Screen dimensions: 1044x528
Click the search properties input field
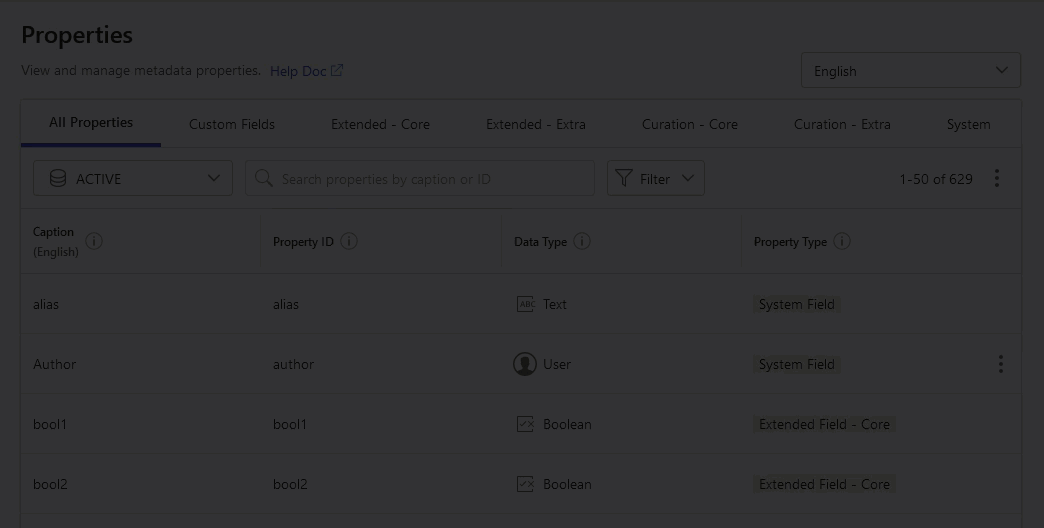click(420, 178)
